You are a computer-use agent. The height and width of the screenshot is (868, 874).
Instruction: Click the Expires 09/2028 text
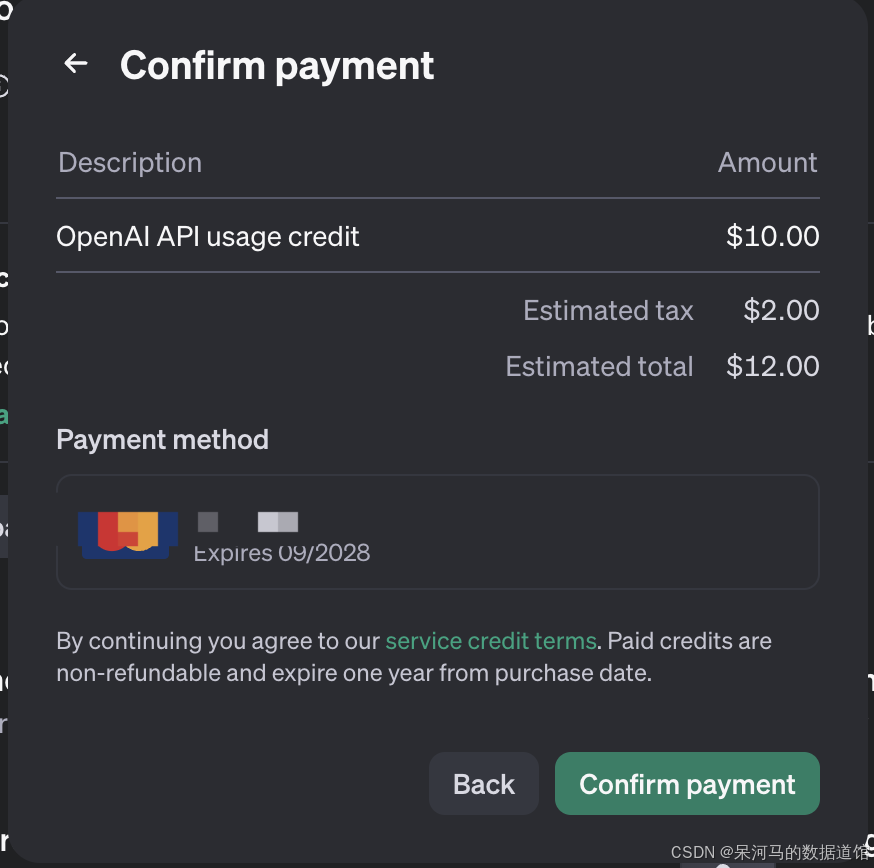281,553
